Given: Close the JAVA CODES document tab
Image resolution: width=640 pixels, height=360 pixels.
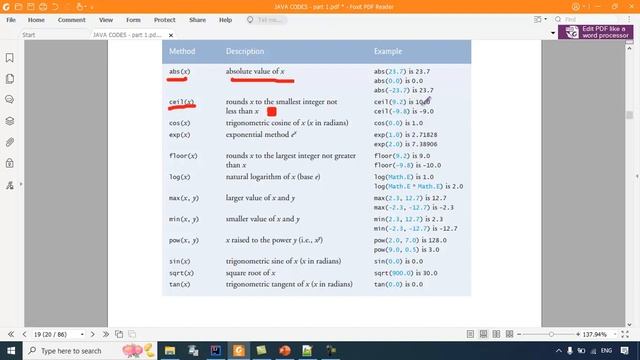Looking at the screenshot, I should point(171,35).
